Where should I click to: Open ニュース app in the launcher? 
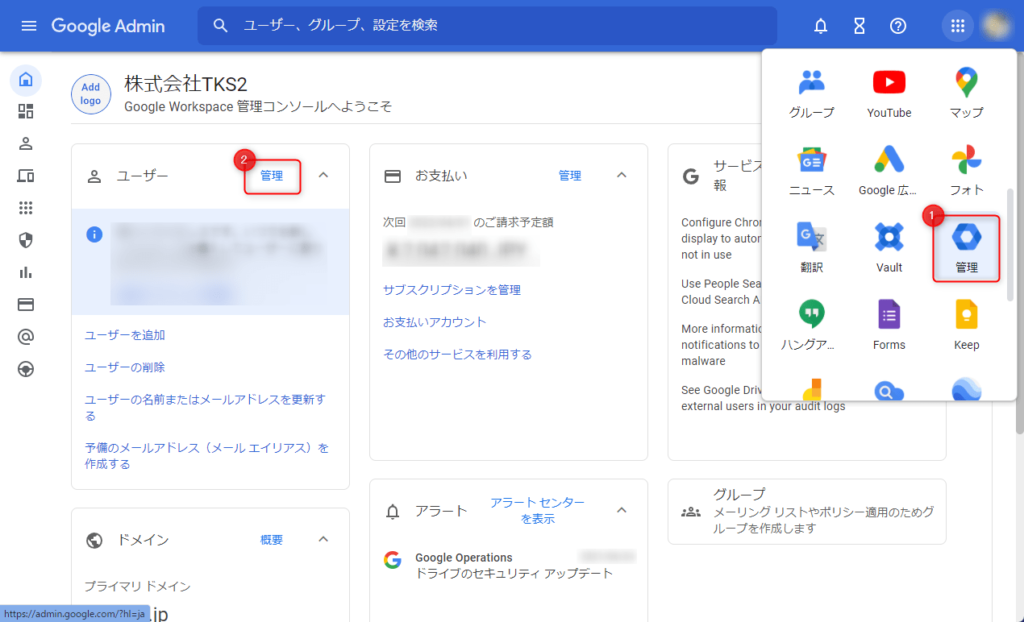(811, 172)
